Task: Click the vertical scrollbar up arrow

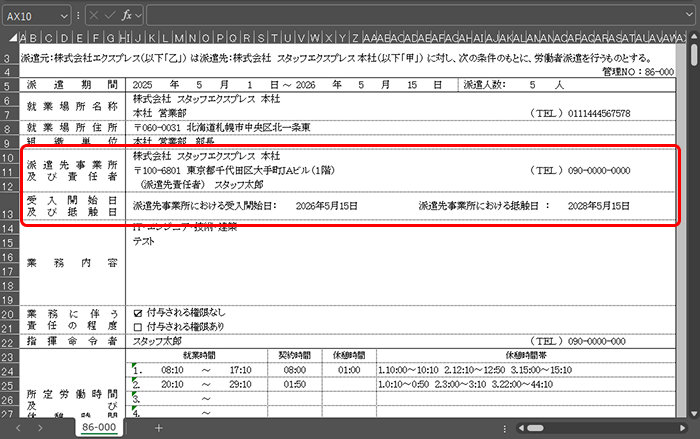Action: pyautogui.click(x=694, y=36)
